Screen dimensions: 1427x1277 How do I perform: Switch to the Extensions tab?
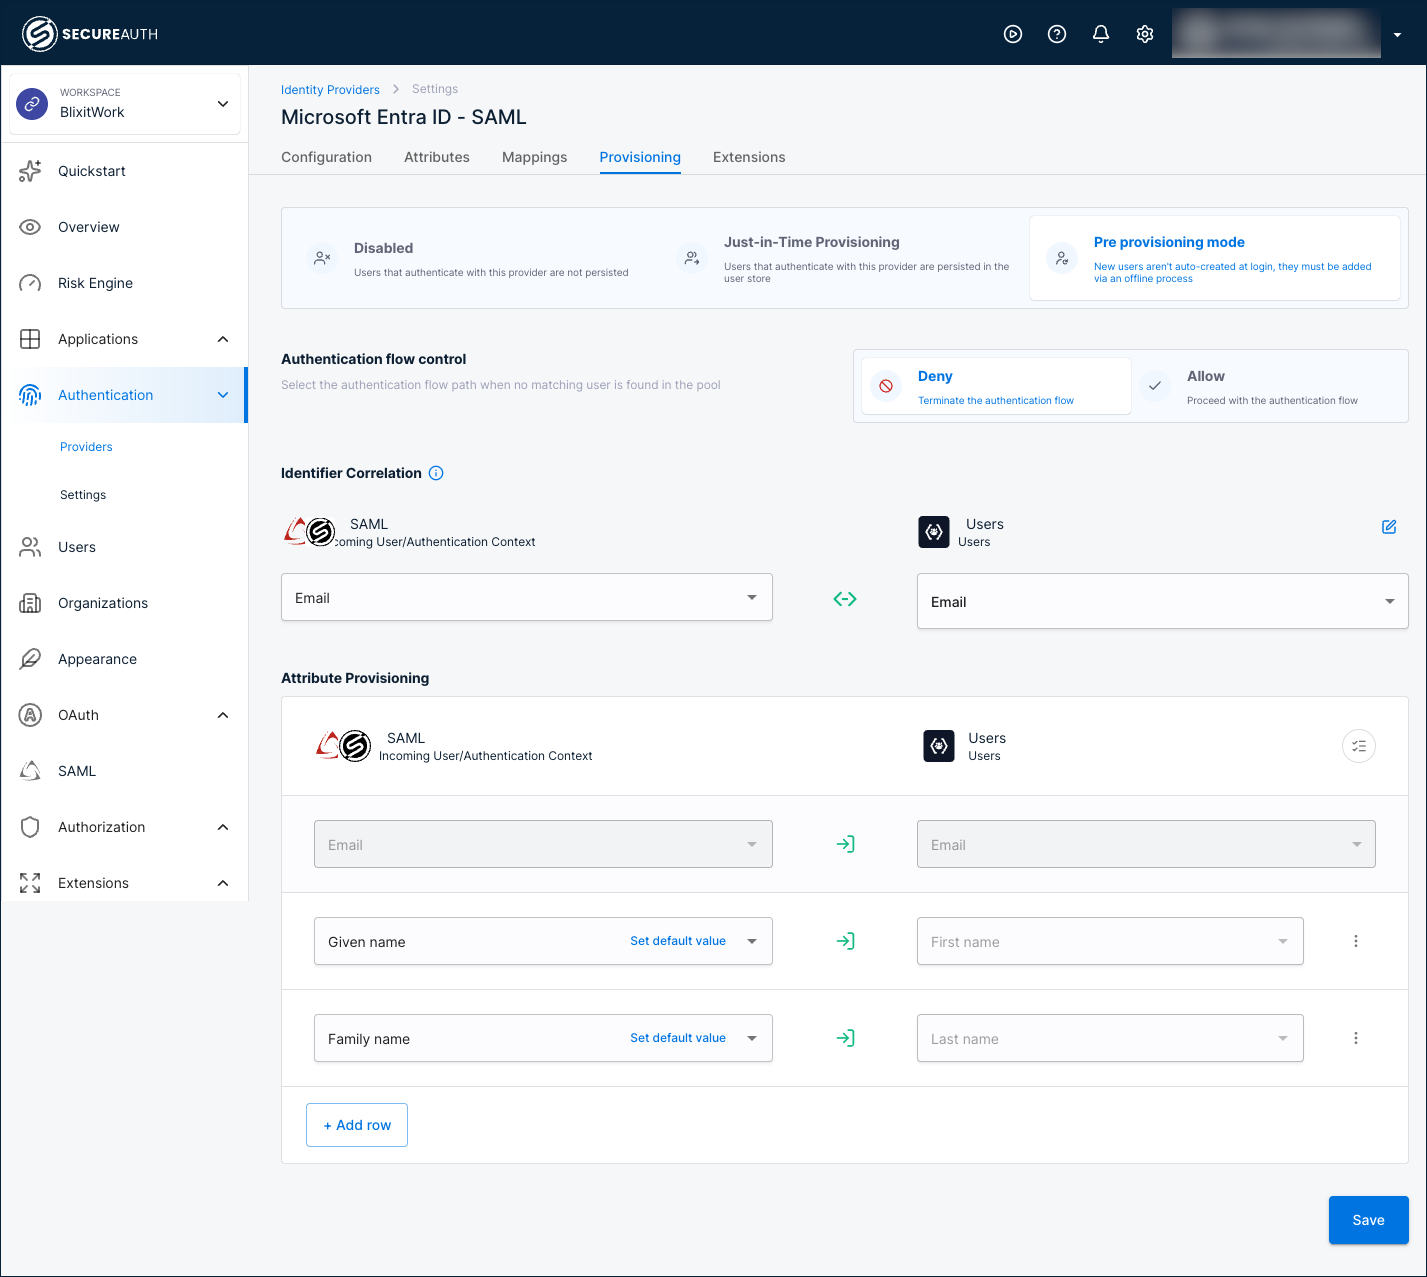[x=749, y=157]
